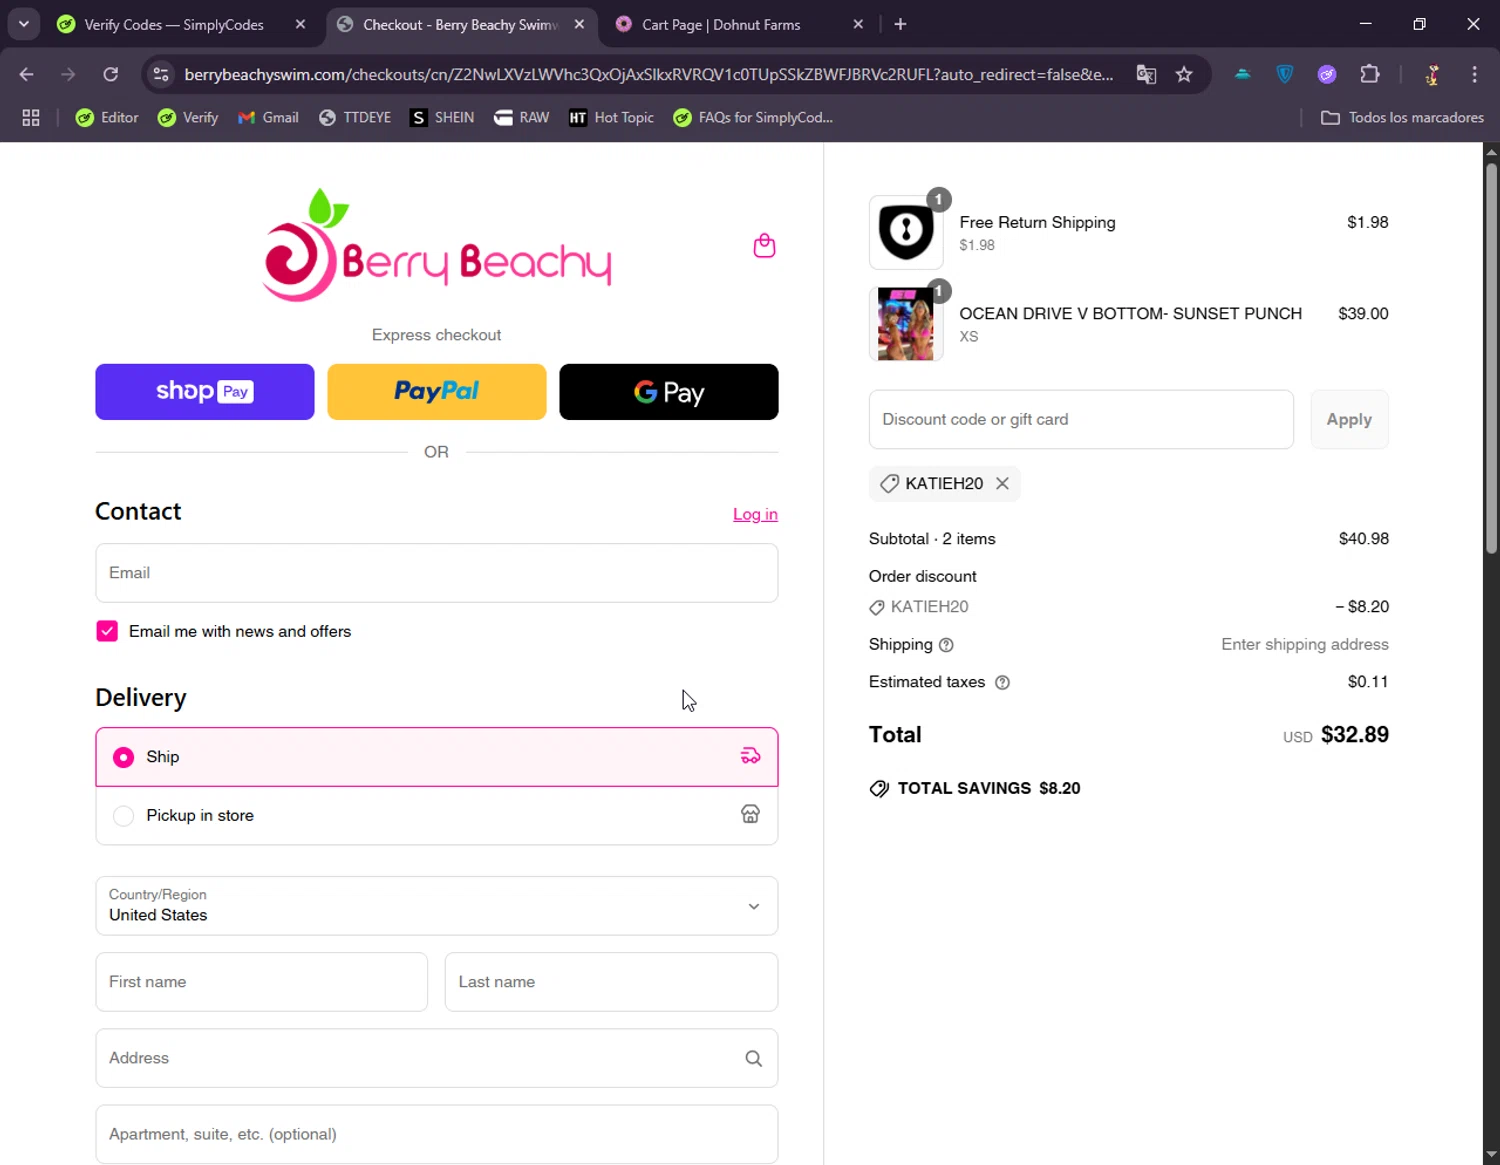Click the page vertical scrollbar

point(1491,357)
